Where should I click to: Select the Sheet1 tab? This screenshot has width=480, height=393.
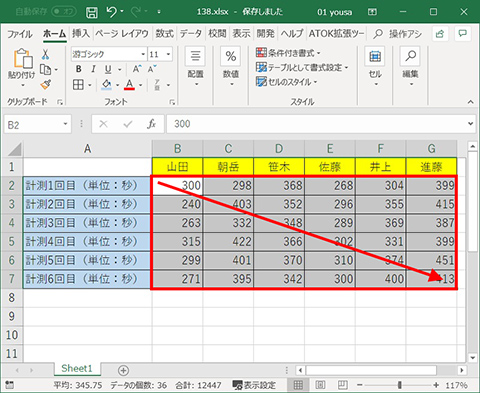(x=77, y=368)
